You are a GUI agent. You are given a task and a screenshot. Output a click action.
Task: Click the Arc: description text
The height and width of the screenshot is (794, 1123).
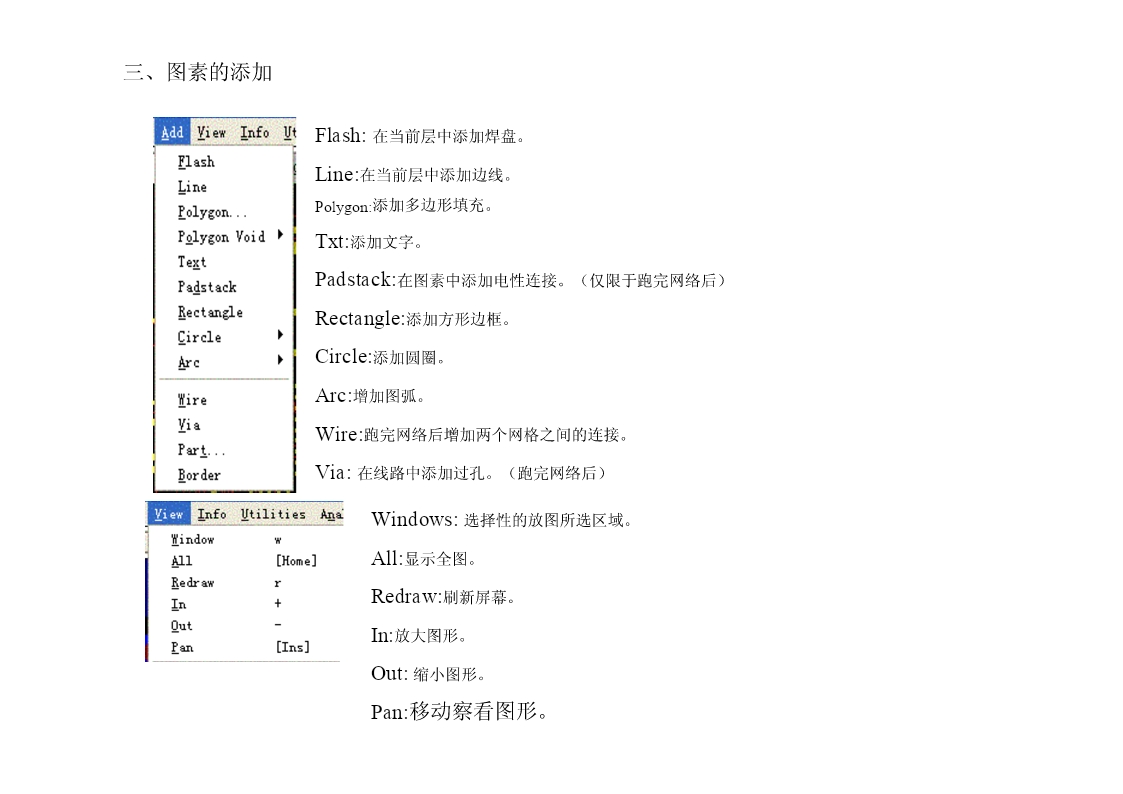click(370, 396)
